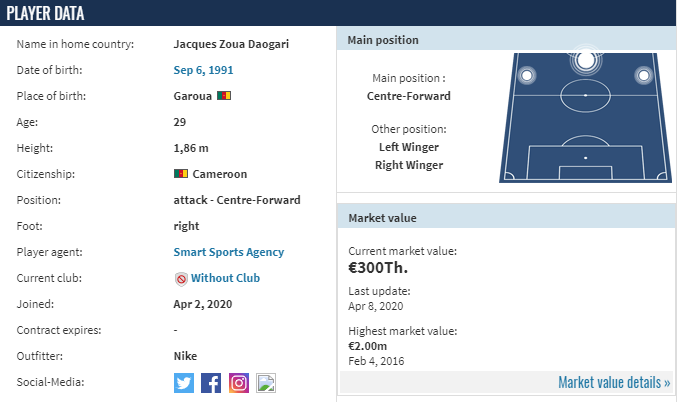Image resolution: width=677 pixels, height=402 pixels.
Task: Click the Without Club crest icon
Action: pyautogui.click(x=181, y=279)
